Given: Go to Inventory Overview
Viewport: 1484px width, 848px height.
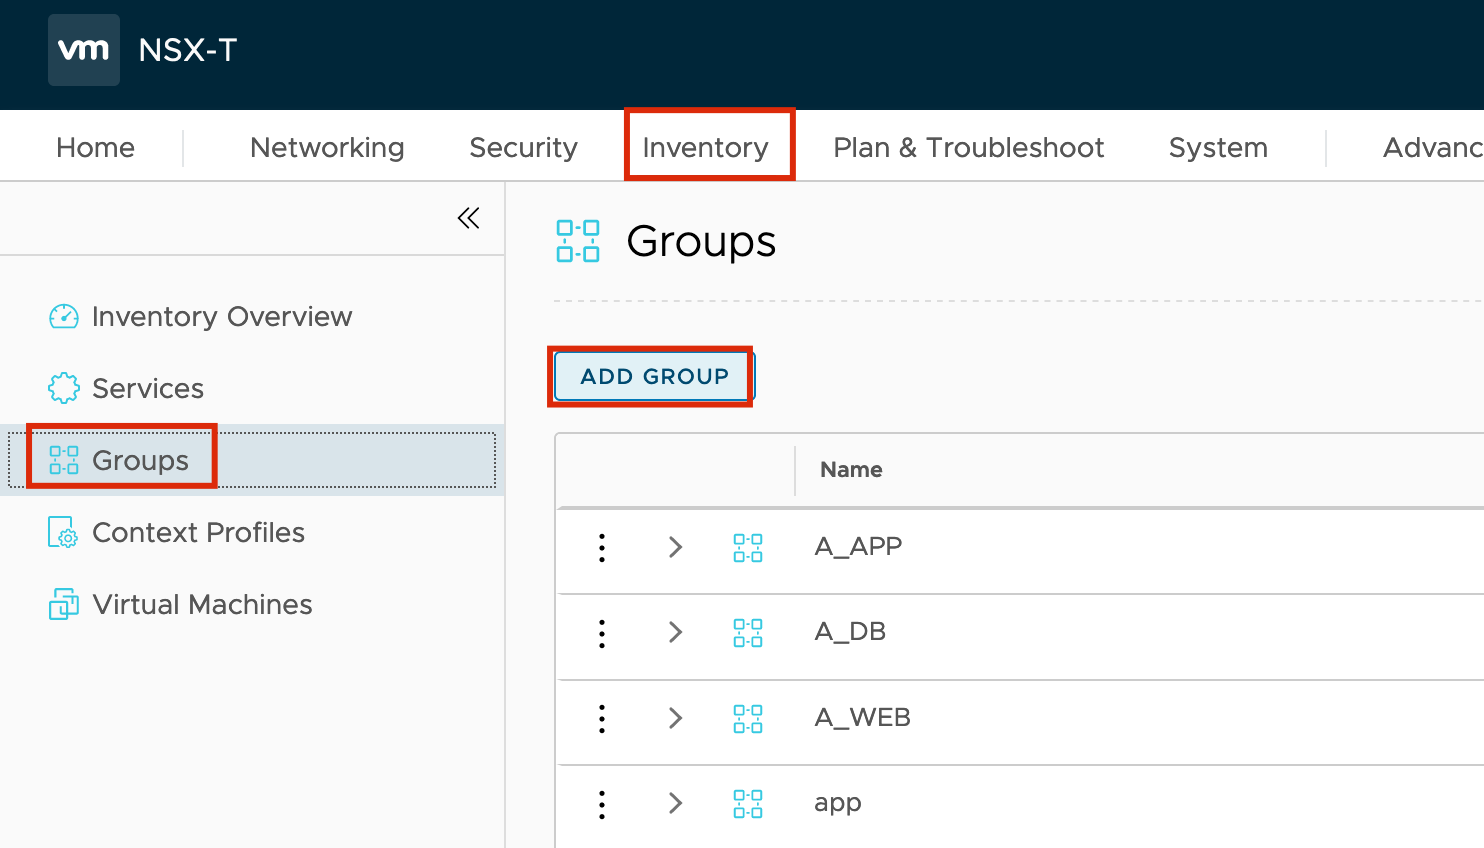Looking at the screenshot, I should 222,316.
